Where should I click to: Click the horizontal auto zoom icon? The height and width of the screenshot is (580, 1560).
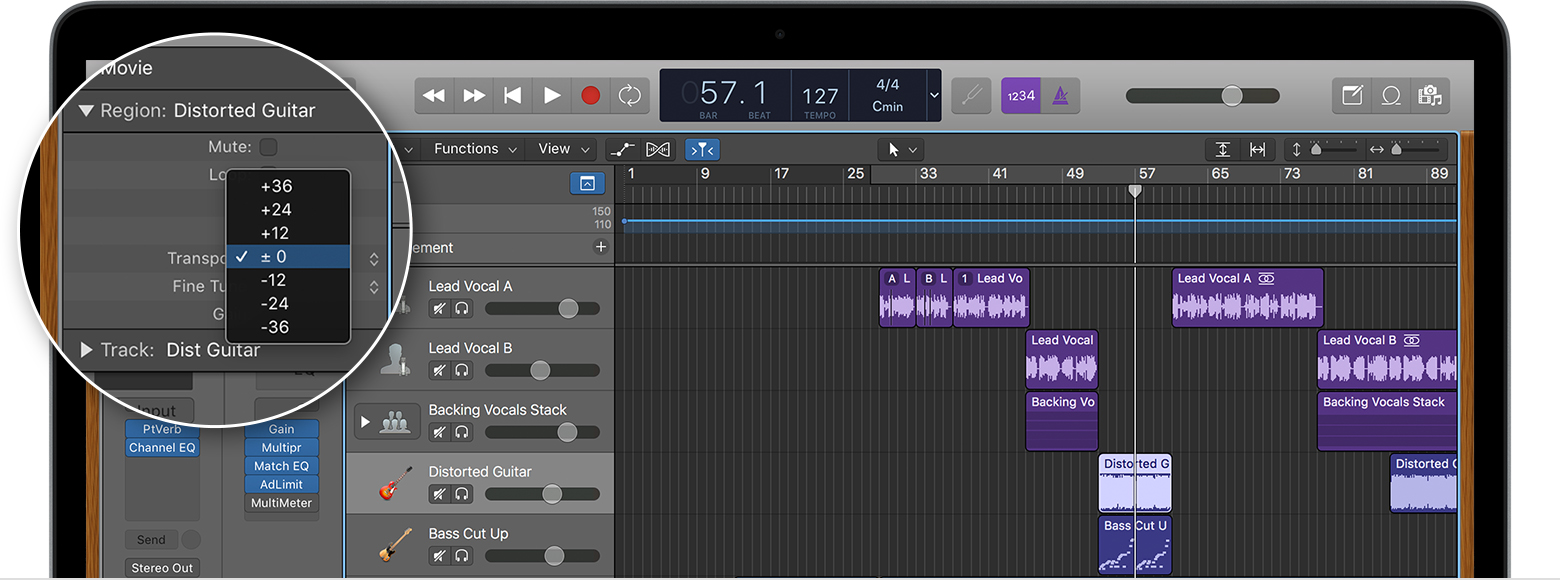pyautogui.click(x=1257, y=150)
